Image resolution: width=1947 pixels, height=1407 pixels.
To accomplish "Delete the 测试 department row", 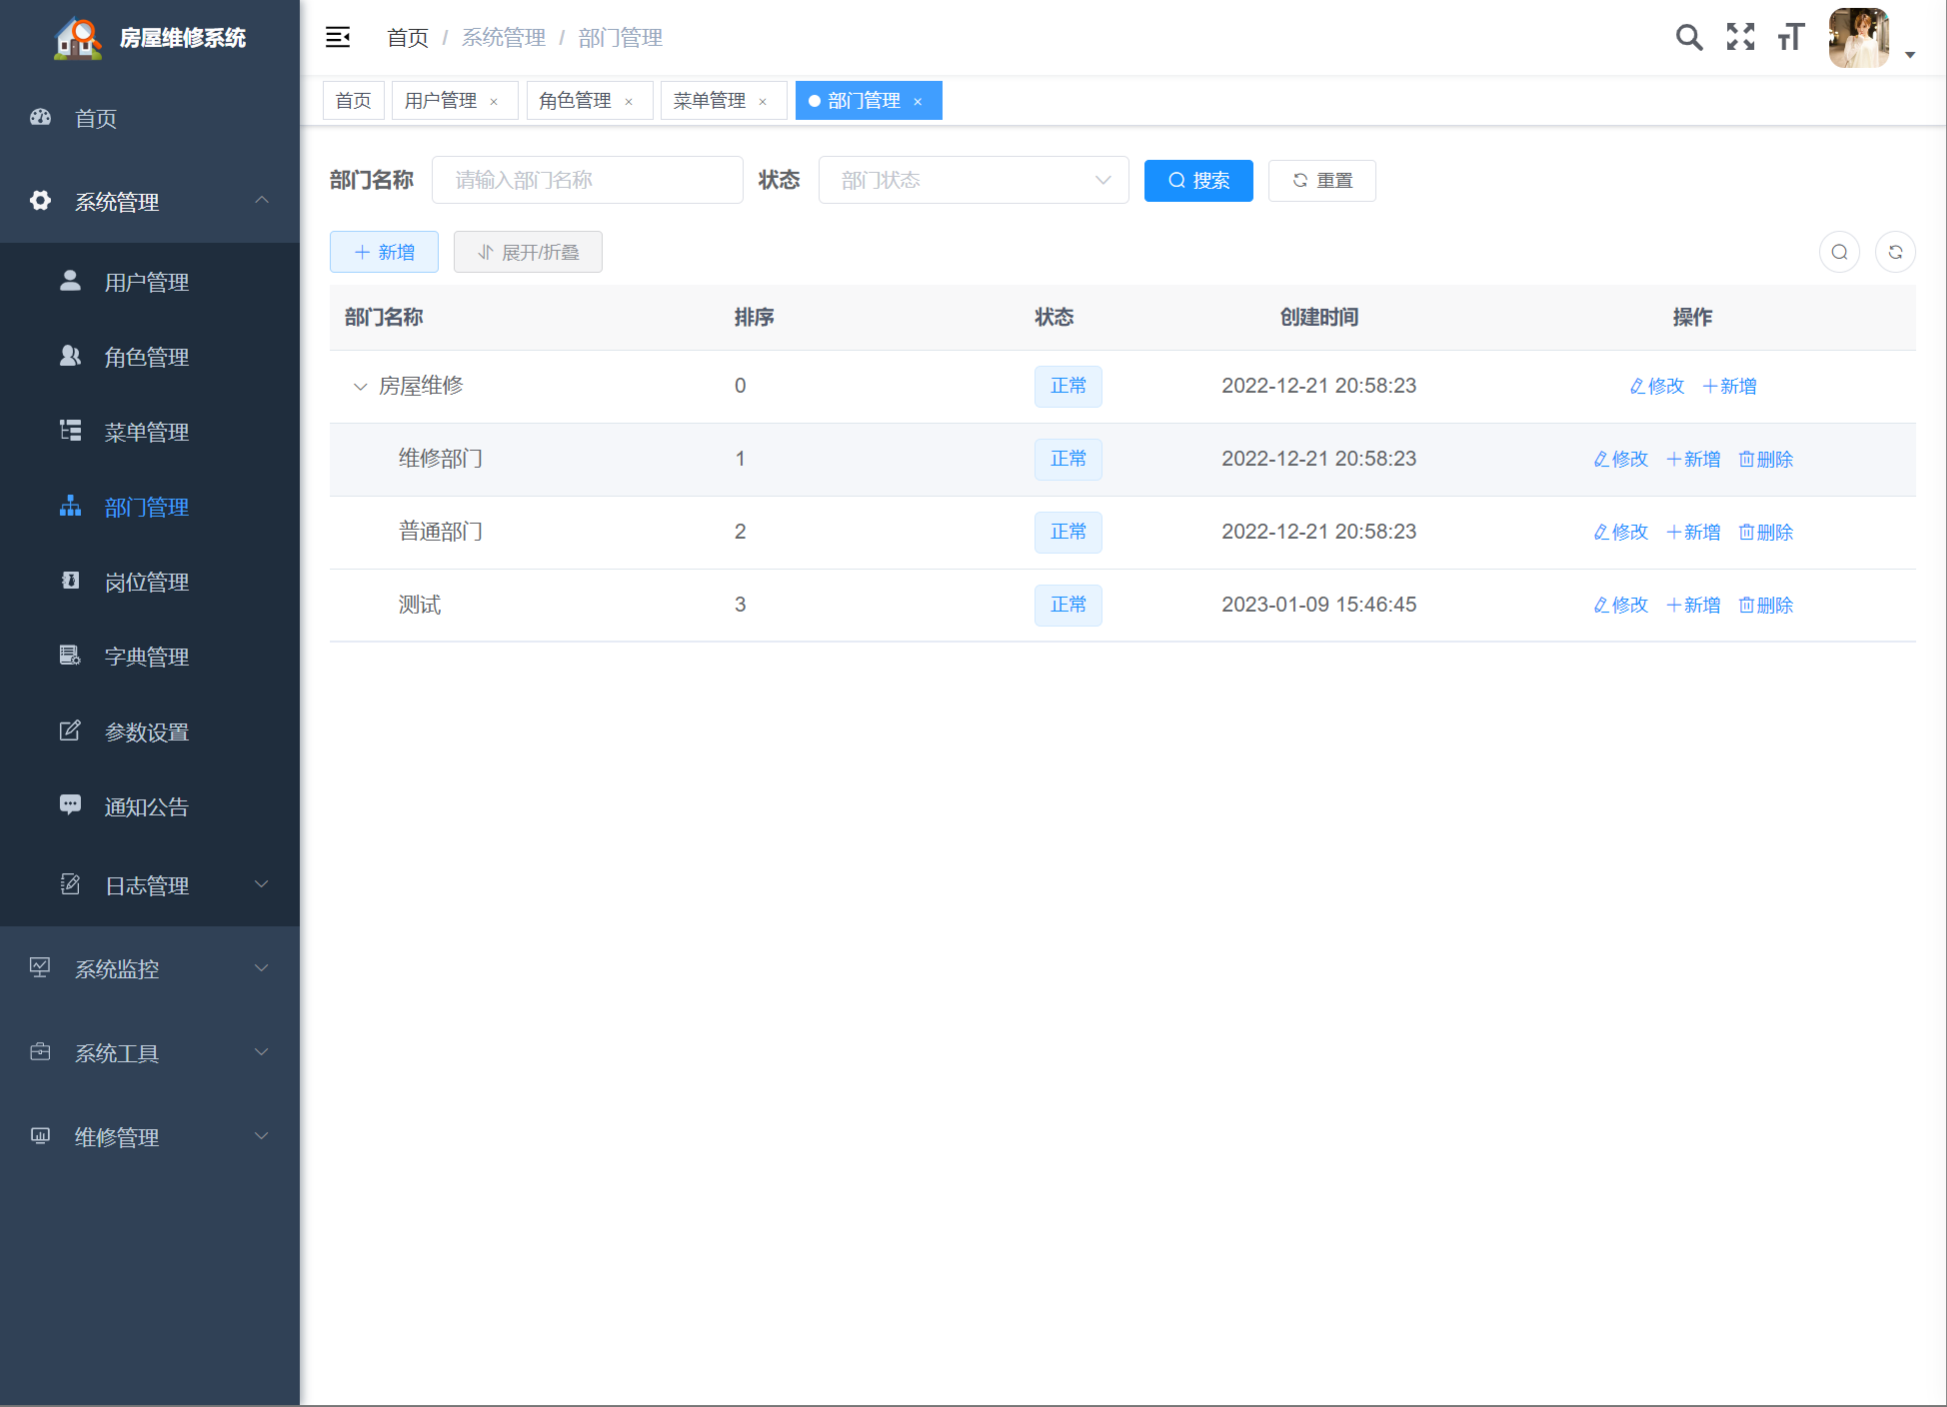I will pyautogui.click(x=1766, y=605).
